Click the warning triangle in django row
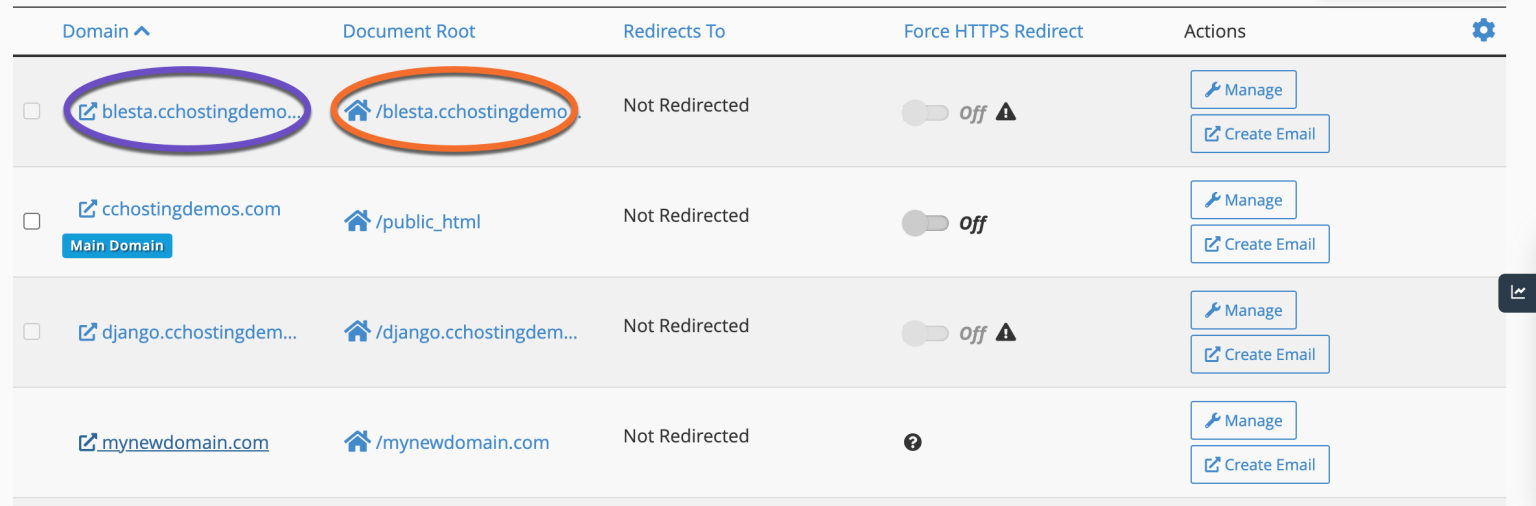 (x=1006, y=332)
